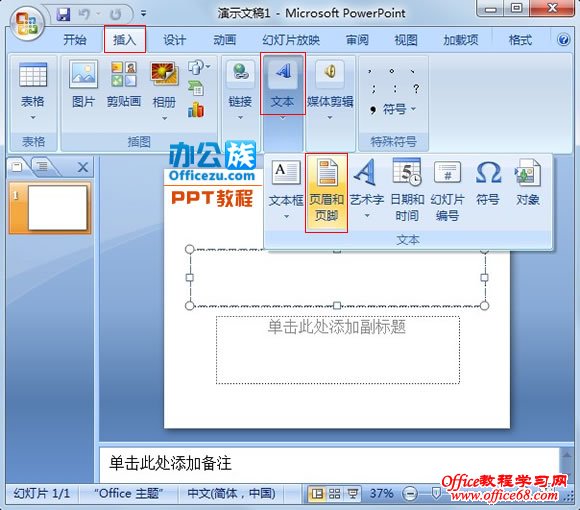
Task: Select the 加载项 tab
Action: [461, 40]
